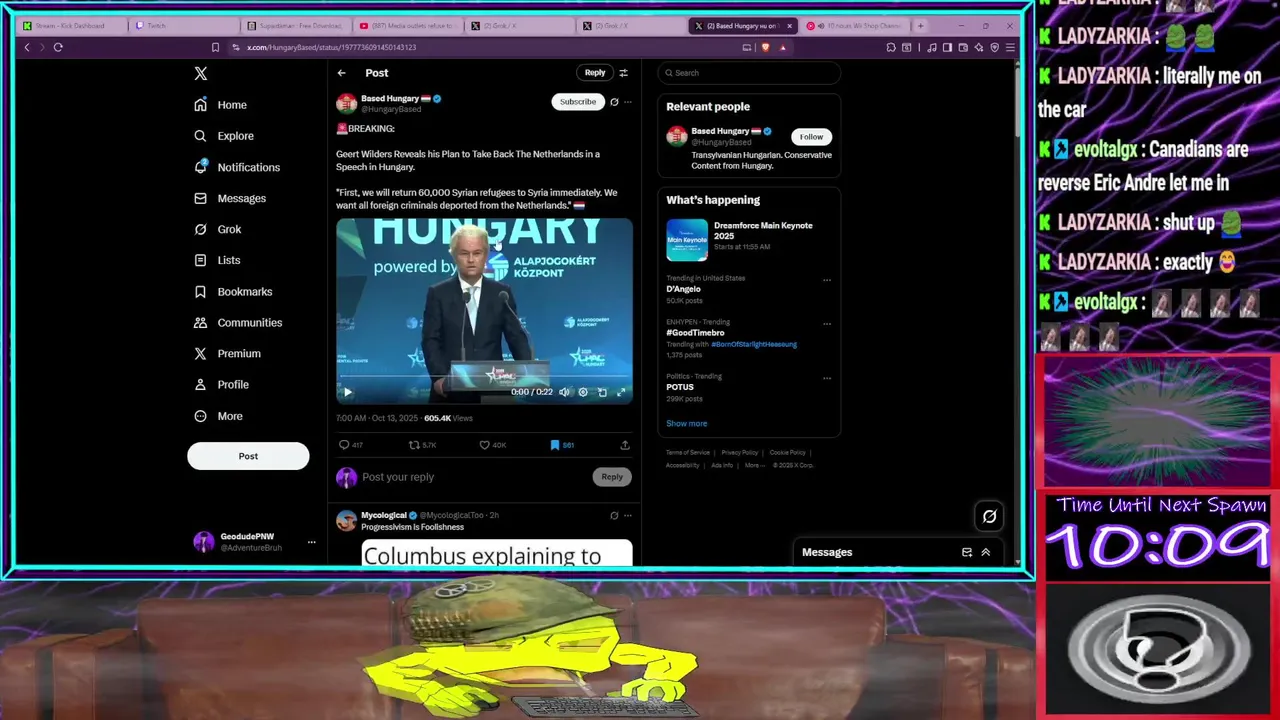Open the Privacy Policy link
1280x720 pixels.
740,452
